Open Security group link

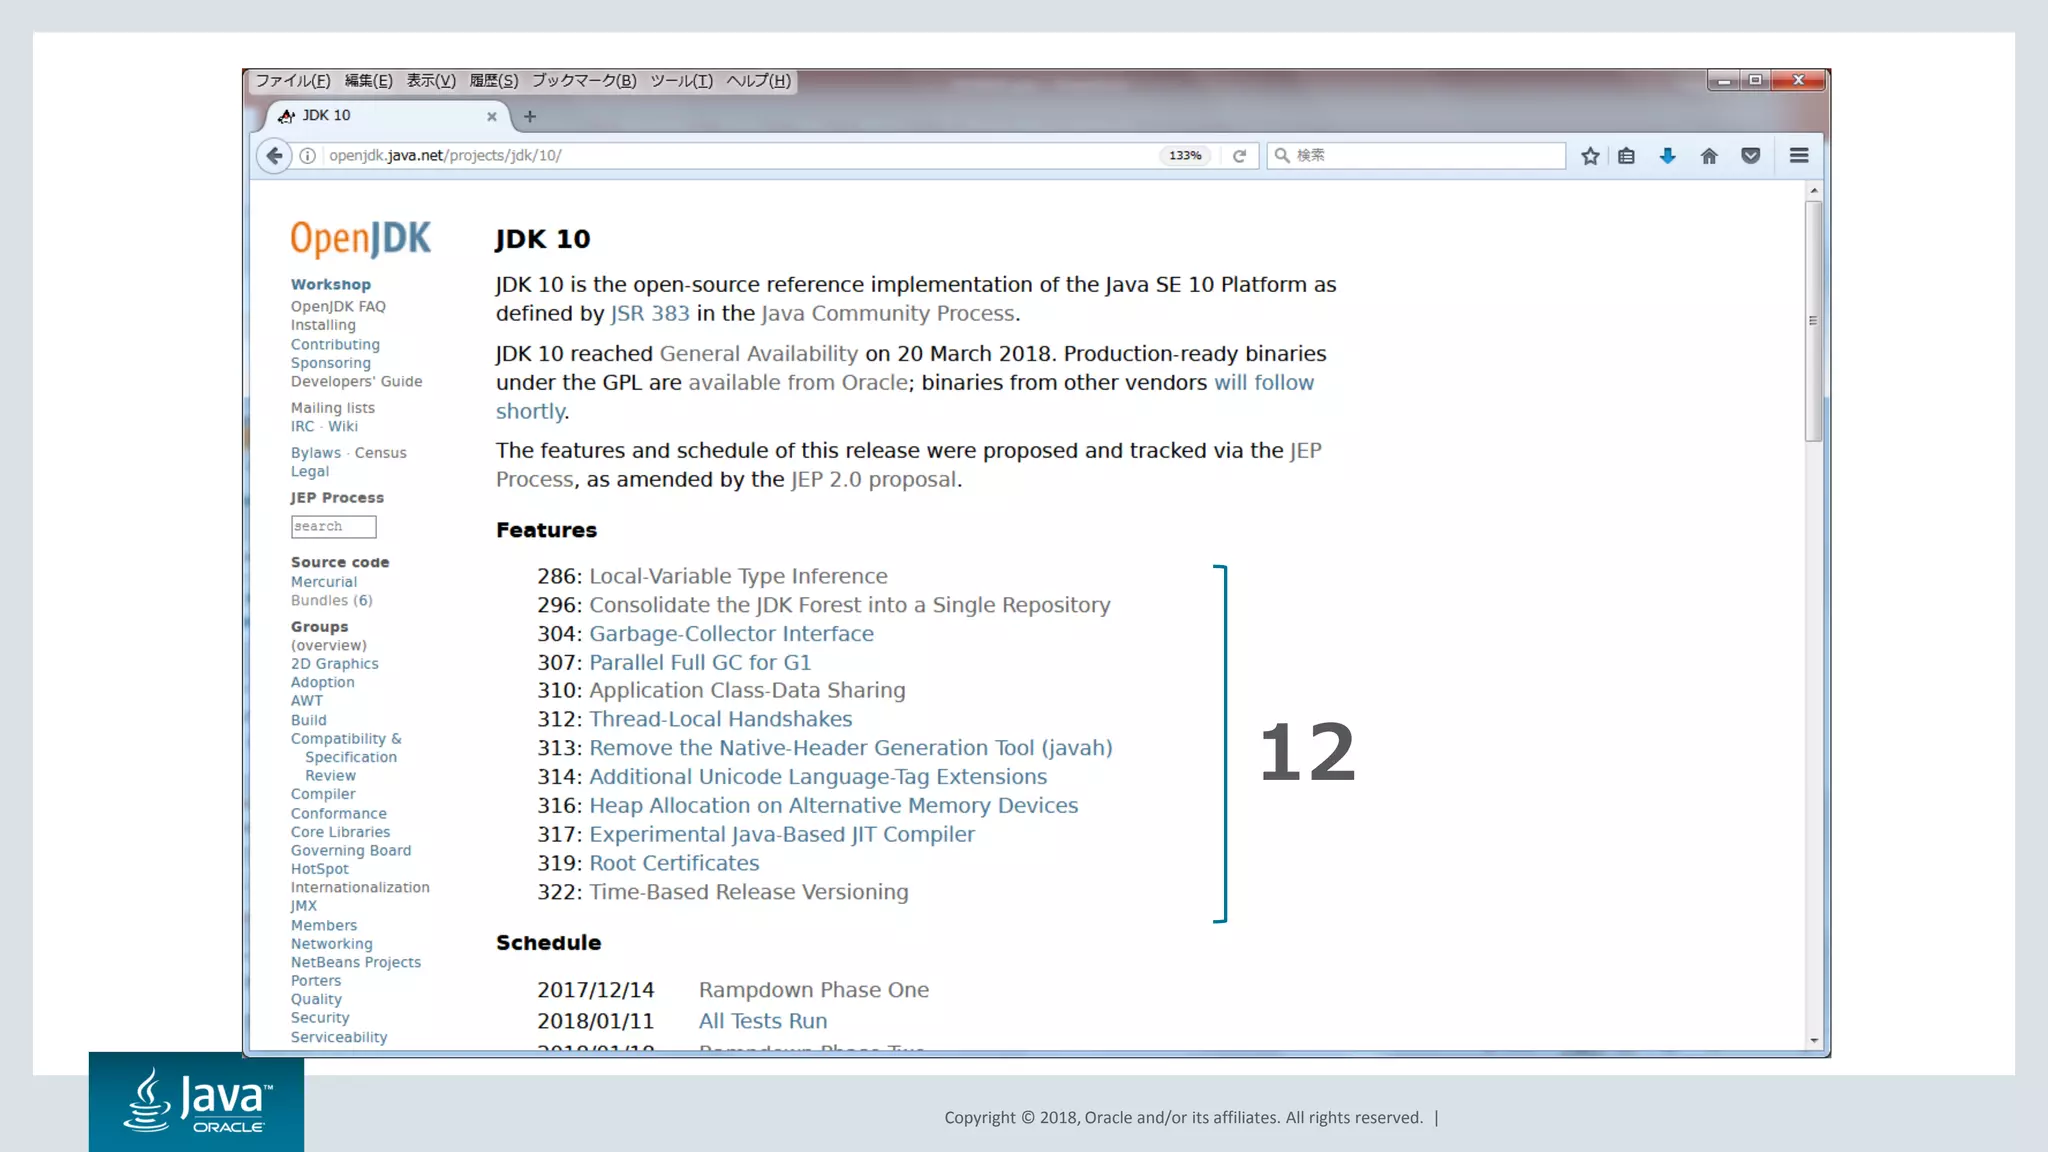320,1018
